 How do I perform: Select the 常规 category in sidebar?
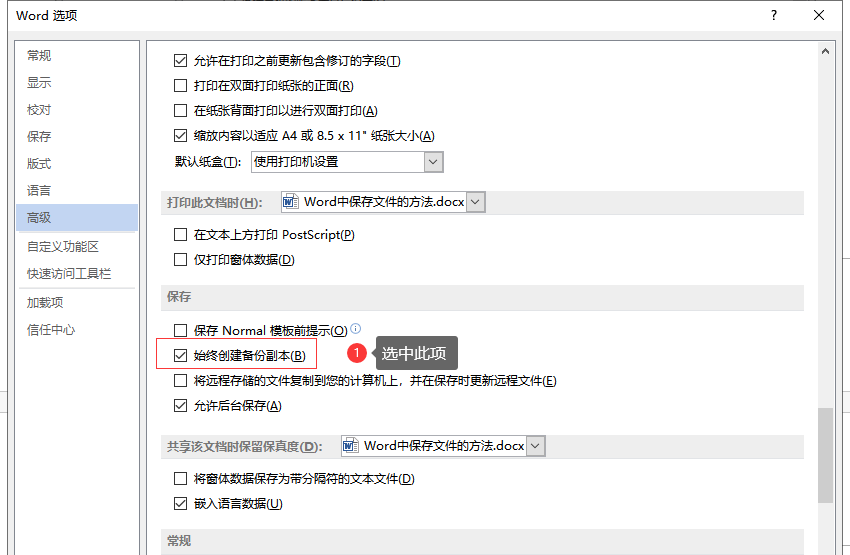[x=39, y=56]
